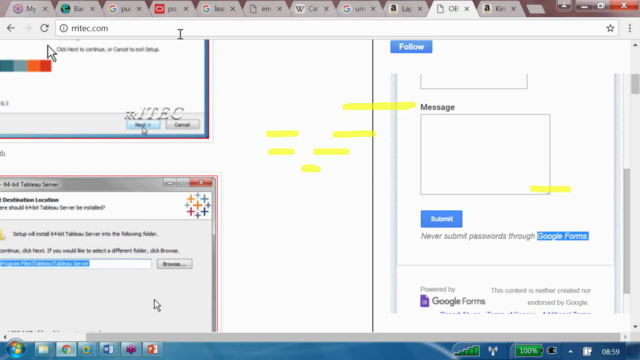
Task: Open Word from the taskbar
Action: click(108, 350)
